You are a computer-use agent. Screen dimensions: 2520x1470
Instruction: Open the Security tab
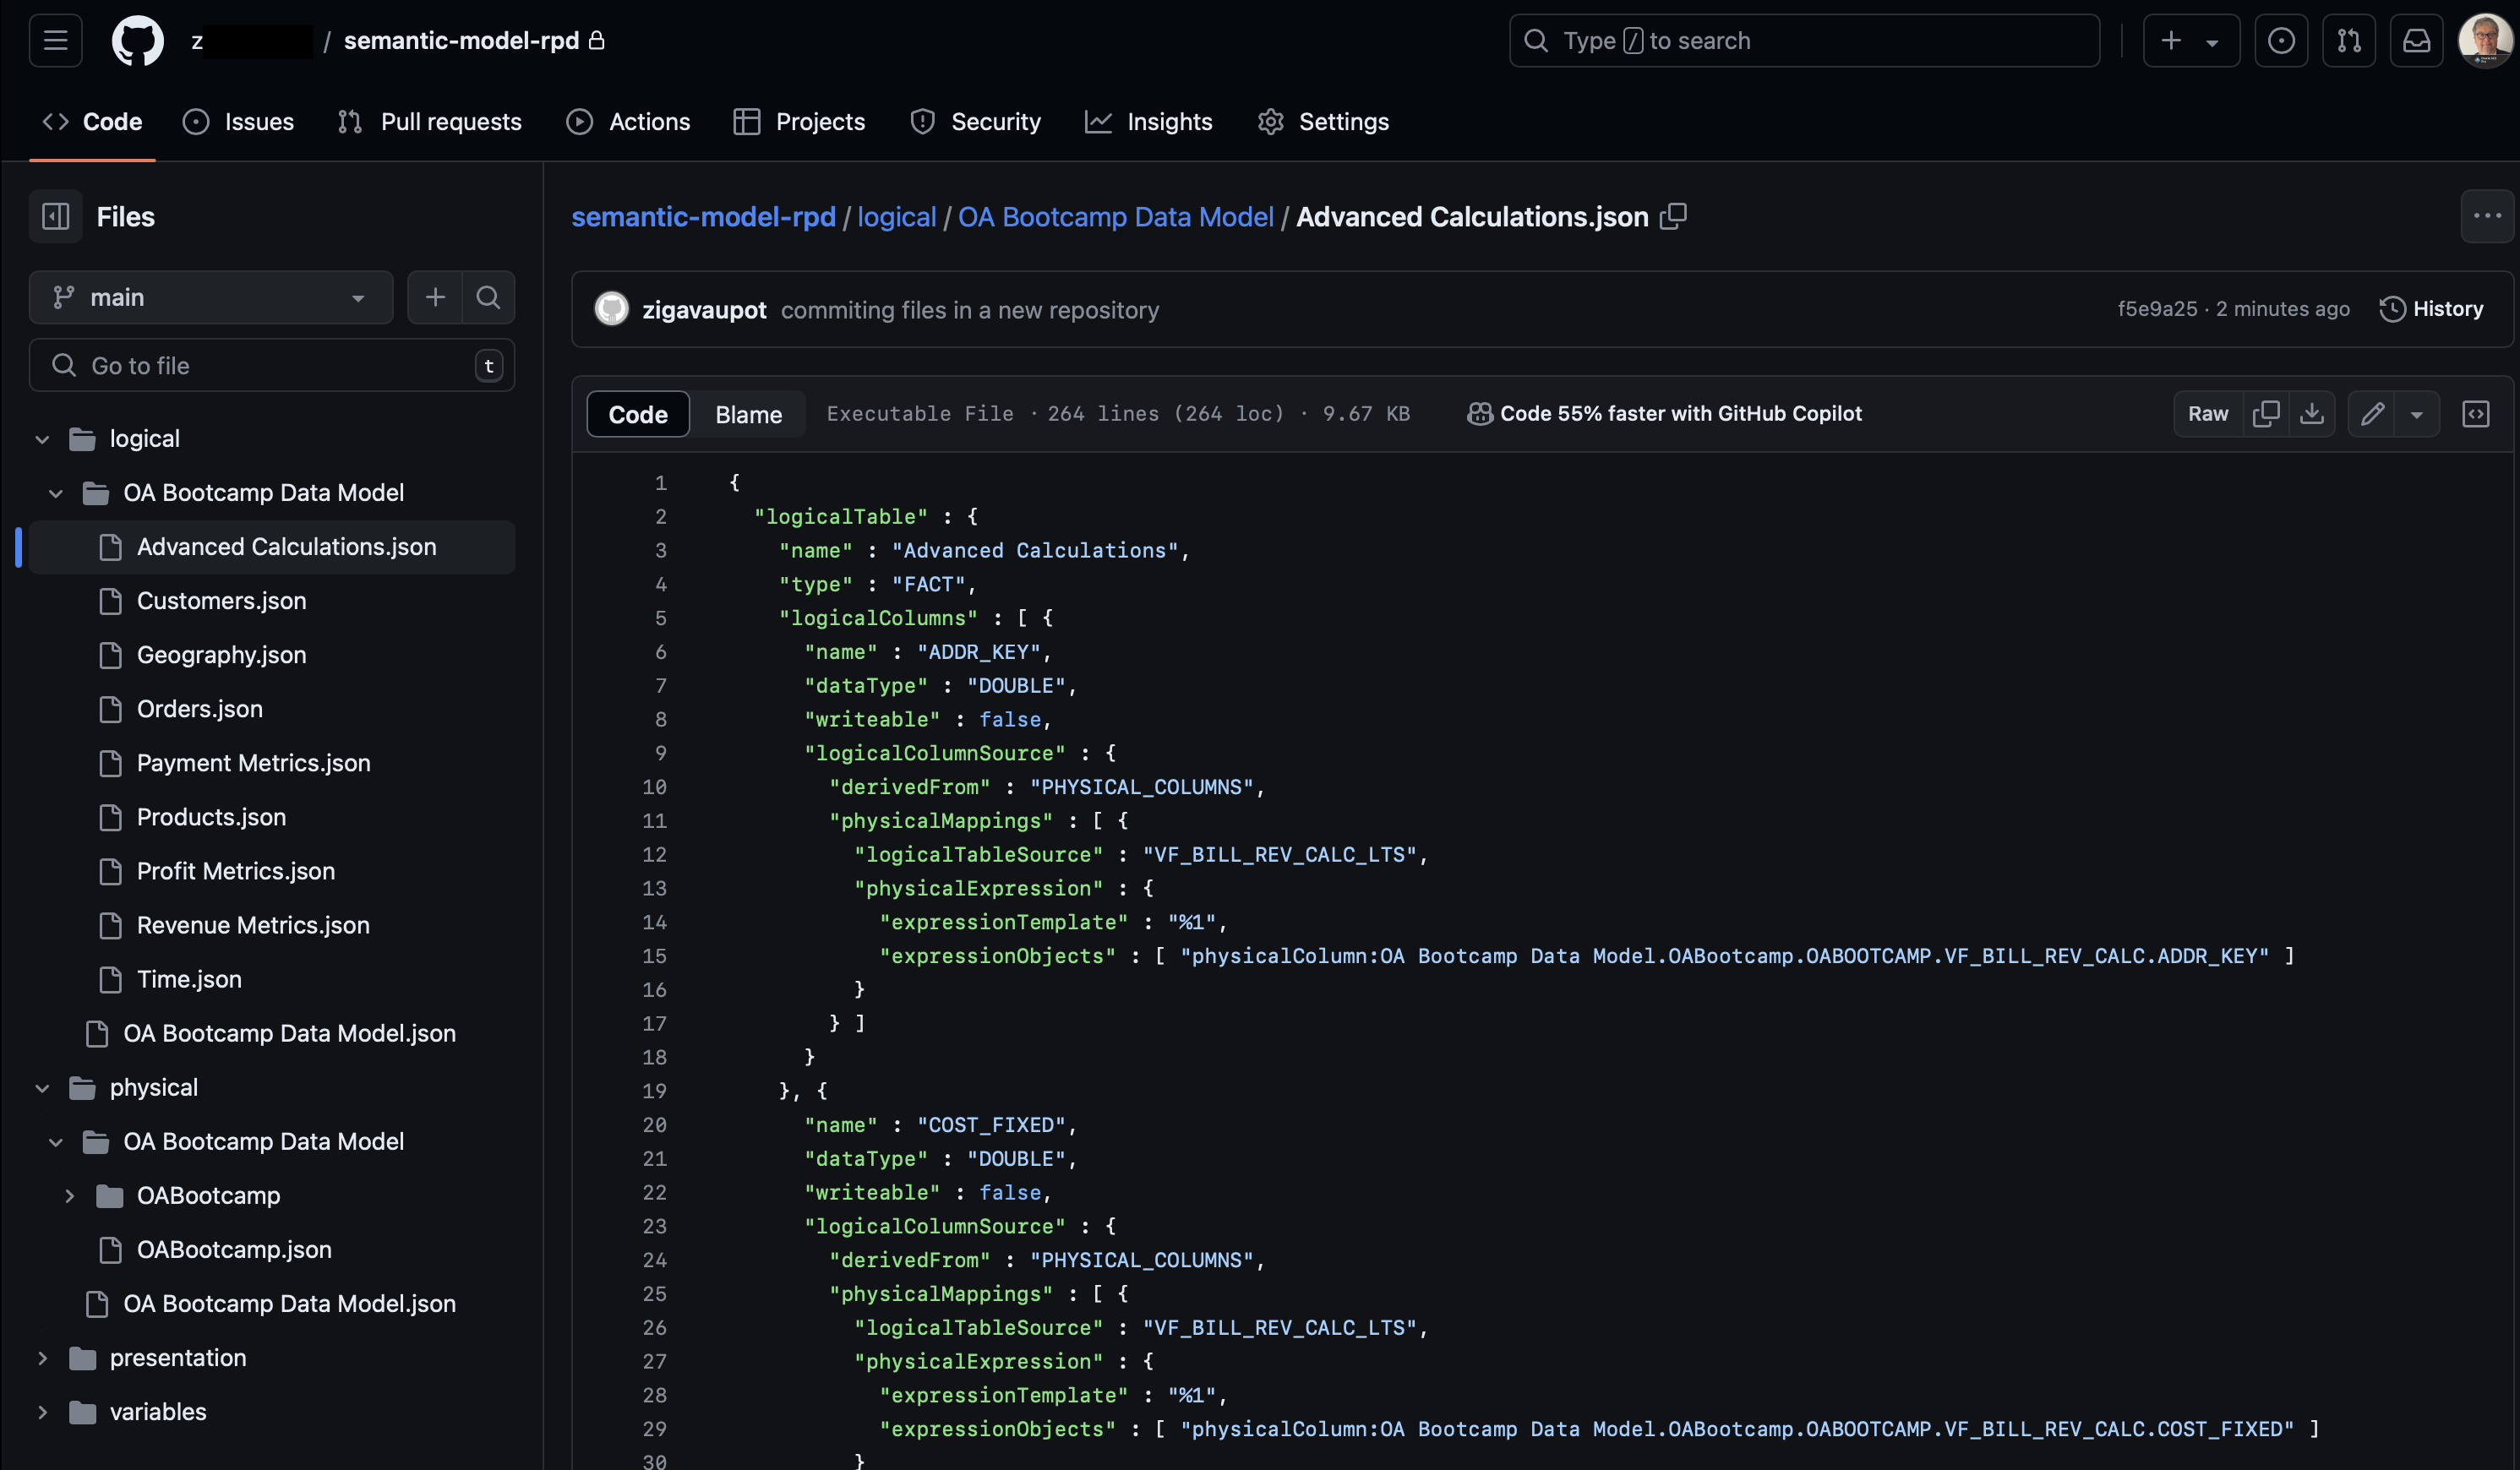[975, 122]
